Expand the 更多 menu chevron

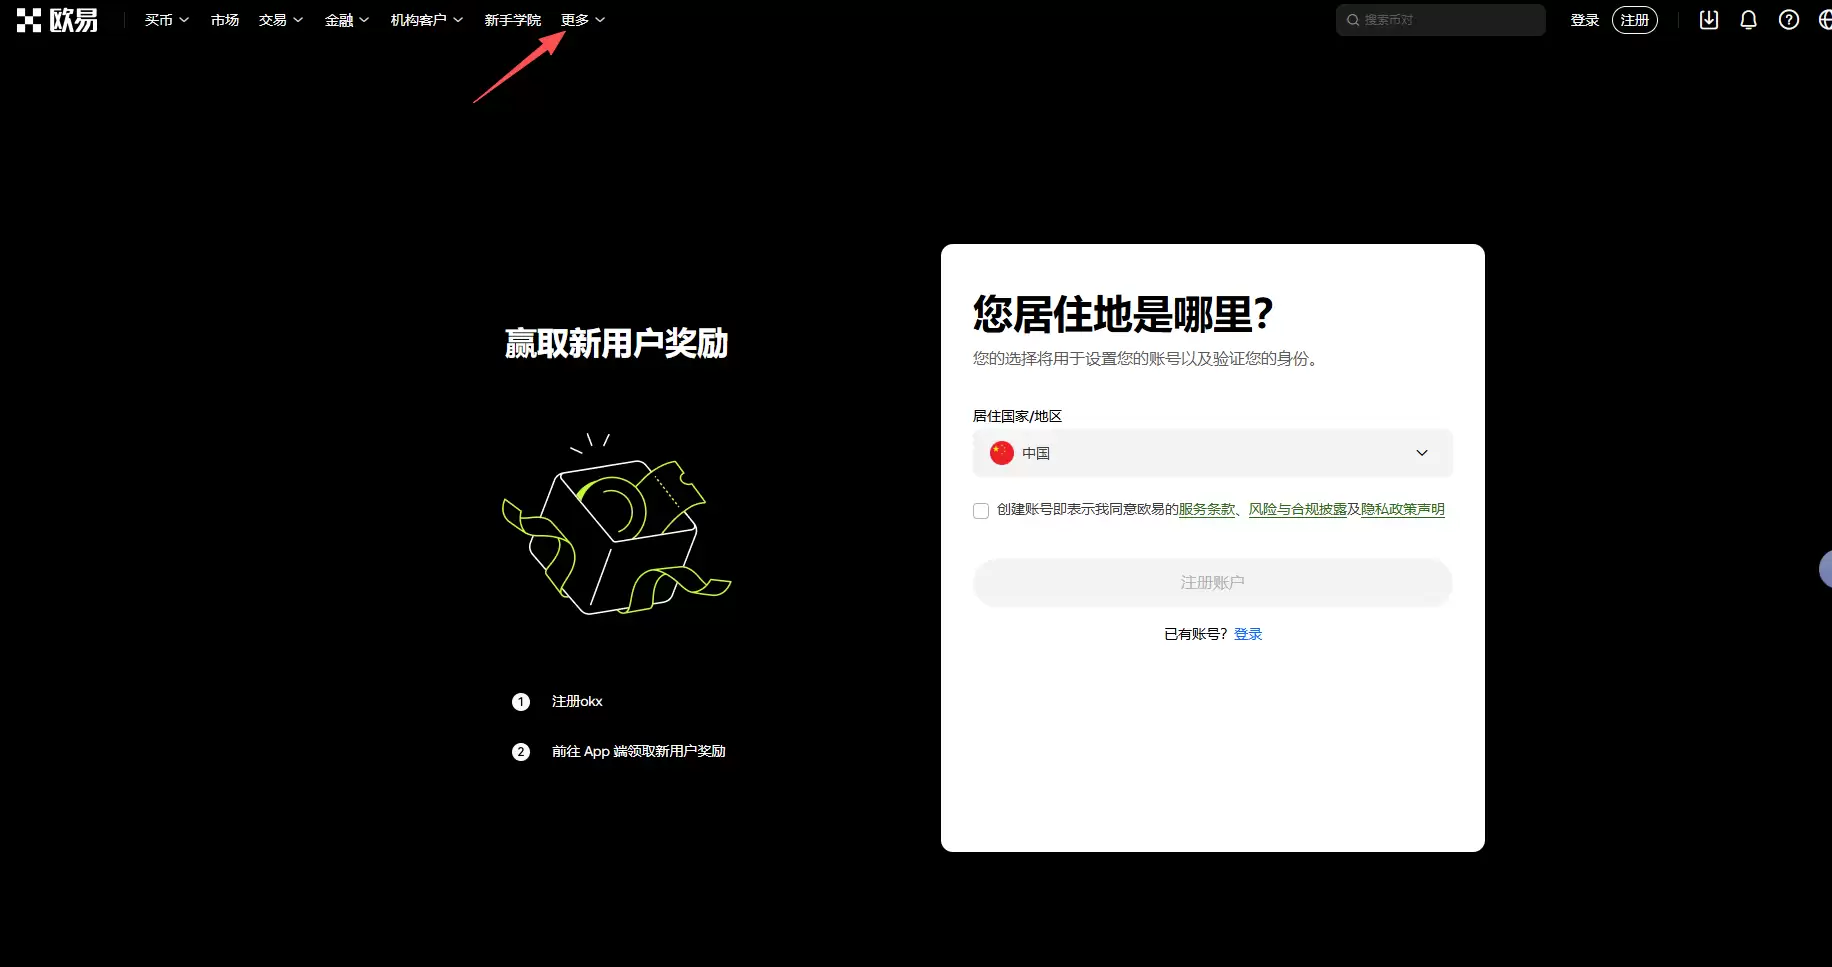point(601,19)
